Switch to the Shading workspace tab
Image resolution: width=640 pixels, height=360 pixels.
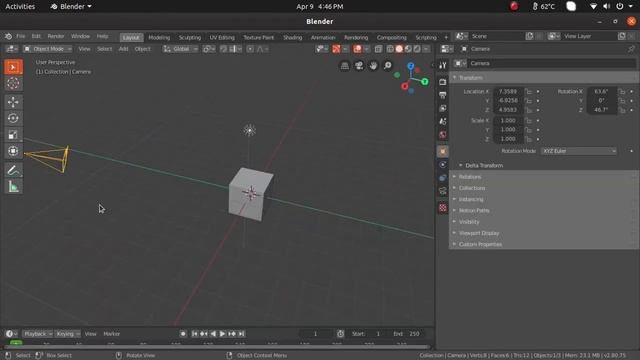(293, 37)
